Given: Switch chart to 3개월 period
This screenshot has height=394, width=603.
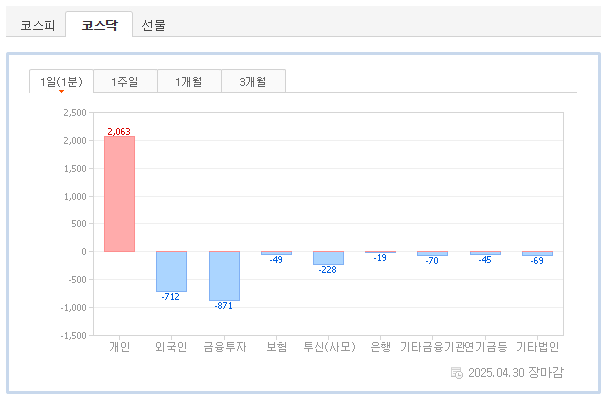Looking at the screenshot, I should (253, 81).
